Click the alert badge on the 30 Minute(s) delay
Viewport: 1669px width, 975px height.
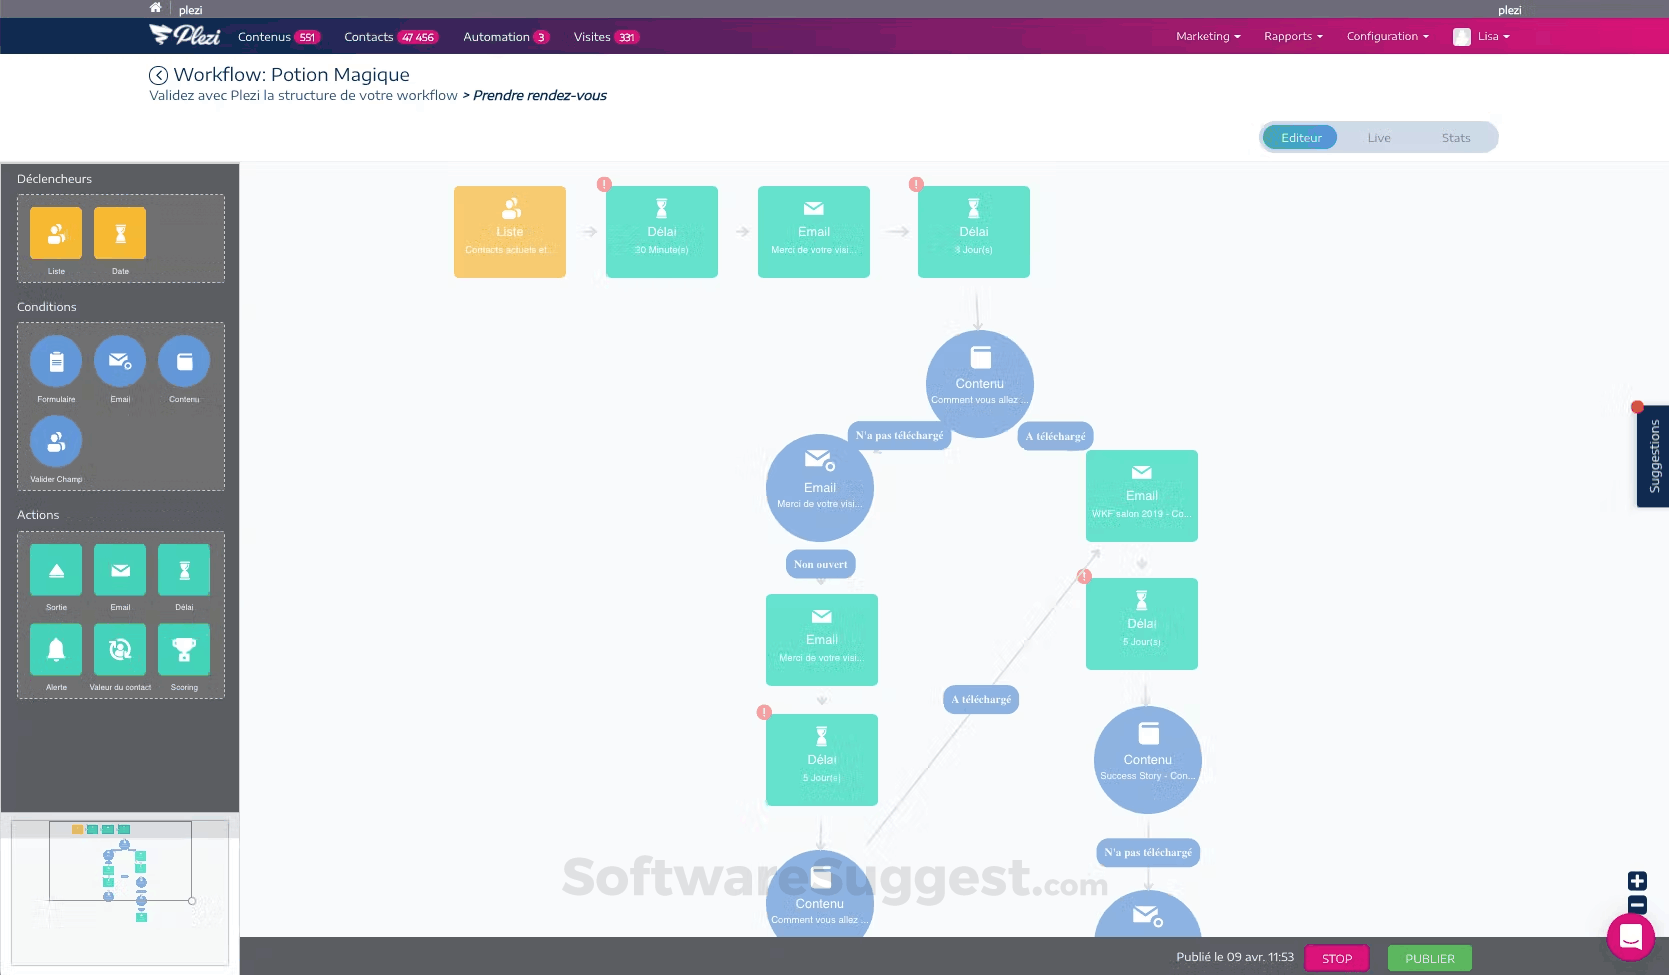click(x=604, y=184)
